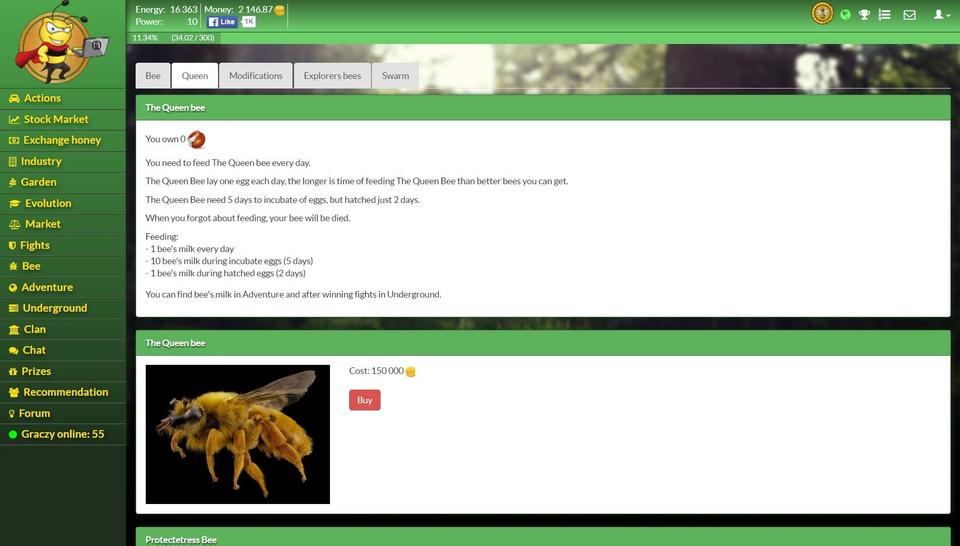
Task: Switch to the Explorers bees tab
Action: pyautogui.click(x=332, y=76)
